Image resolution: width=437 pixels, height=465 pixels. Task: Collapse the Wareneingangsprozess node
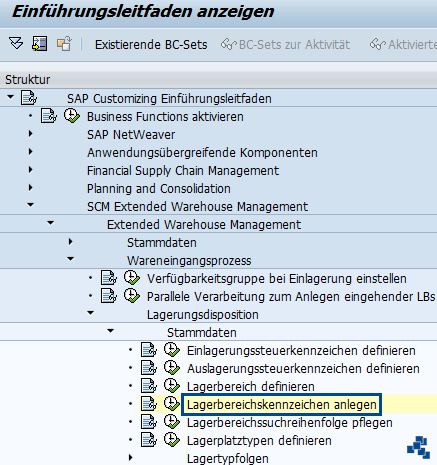tap(70, 259)
